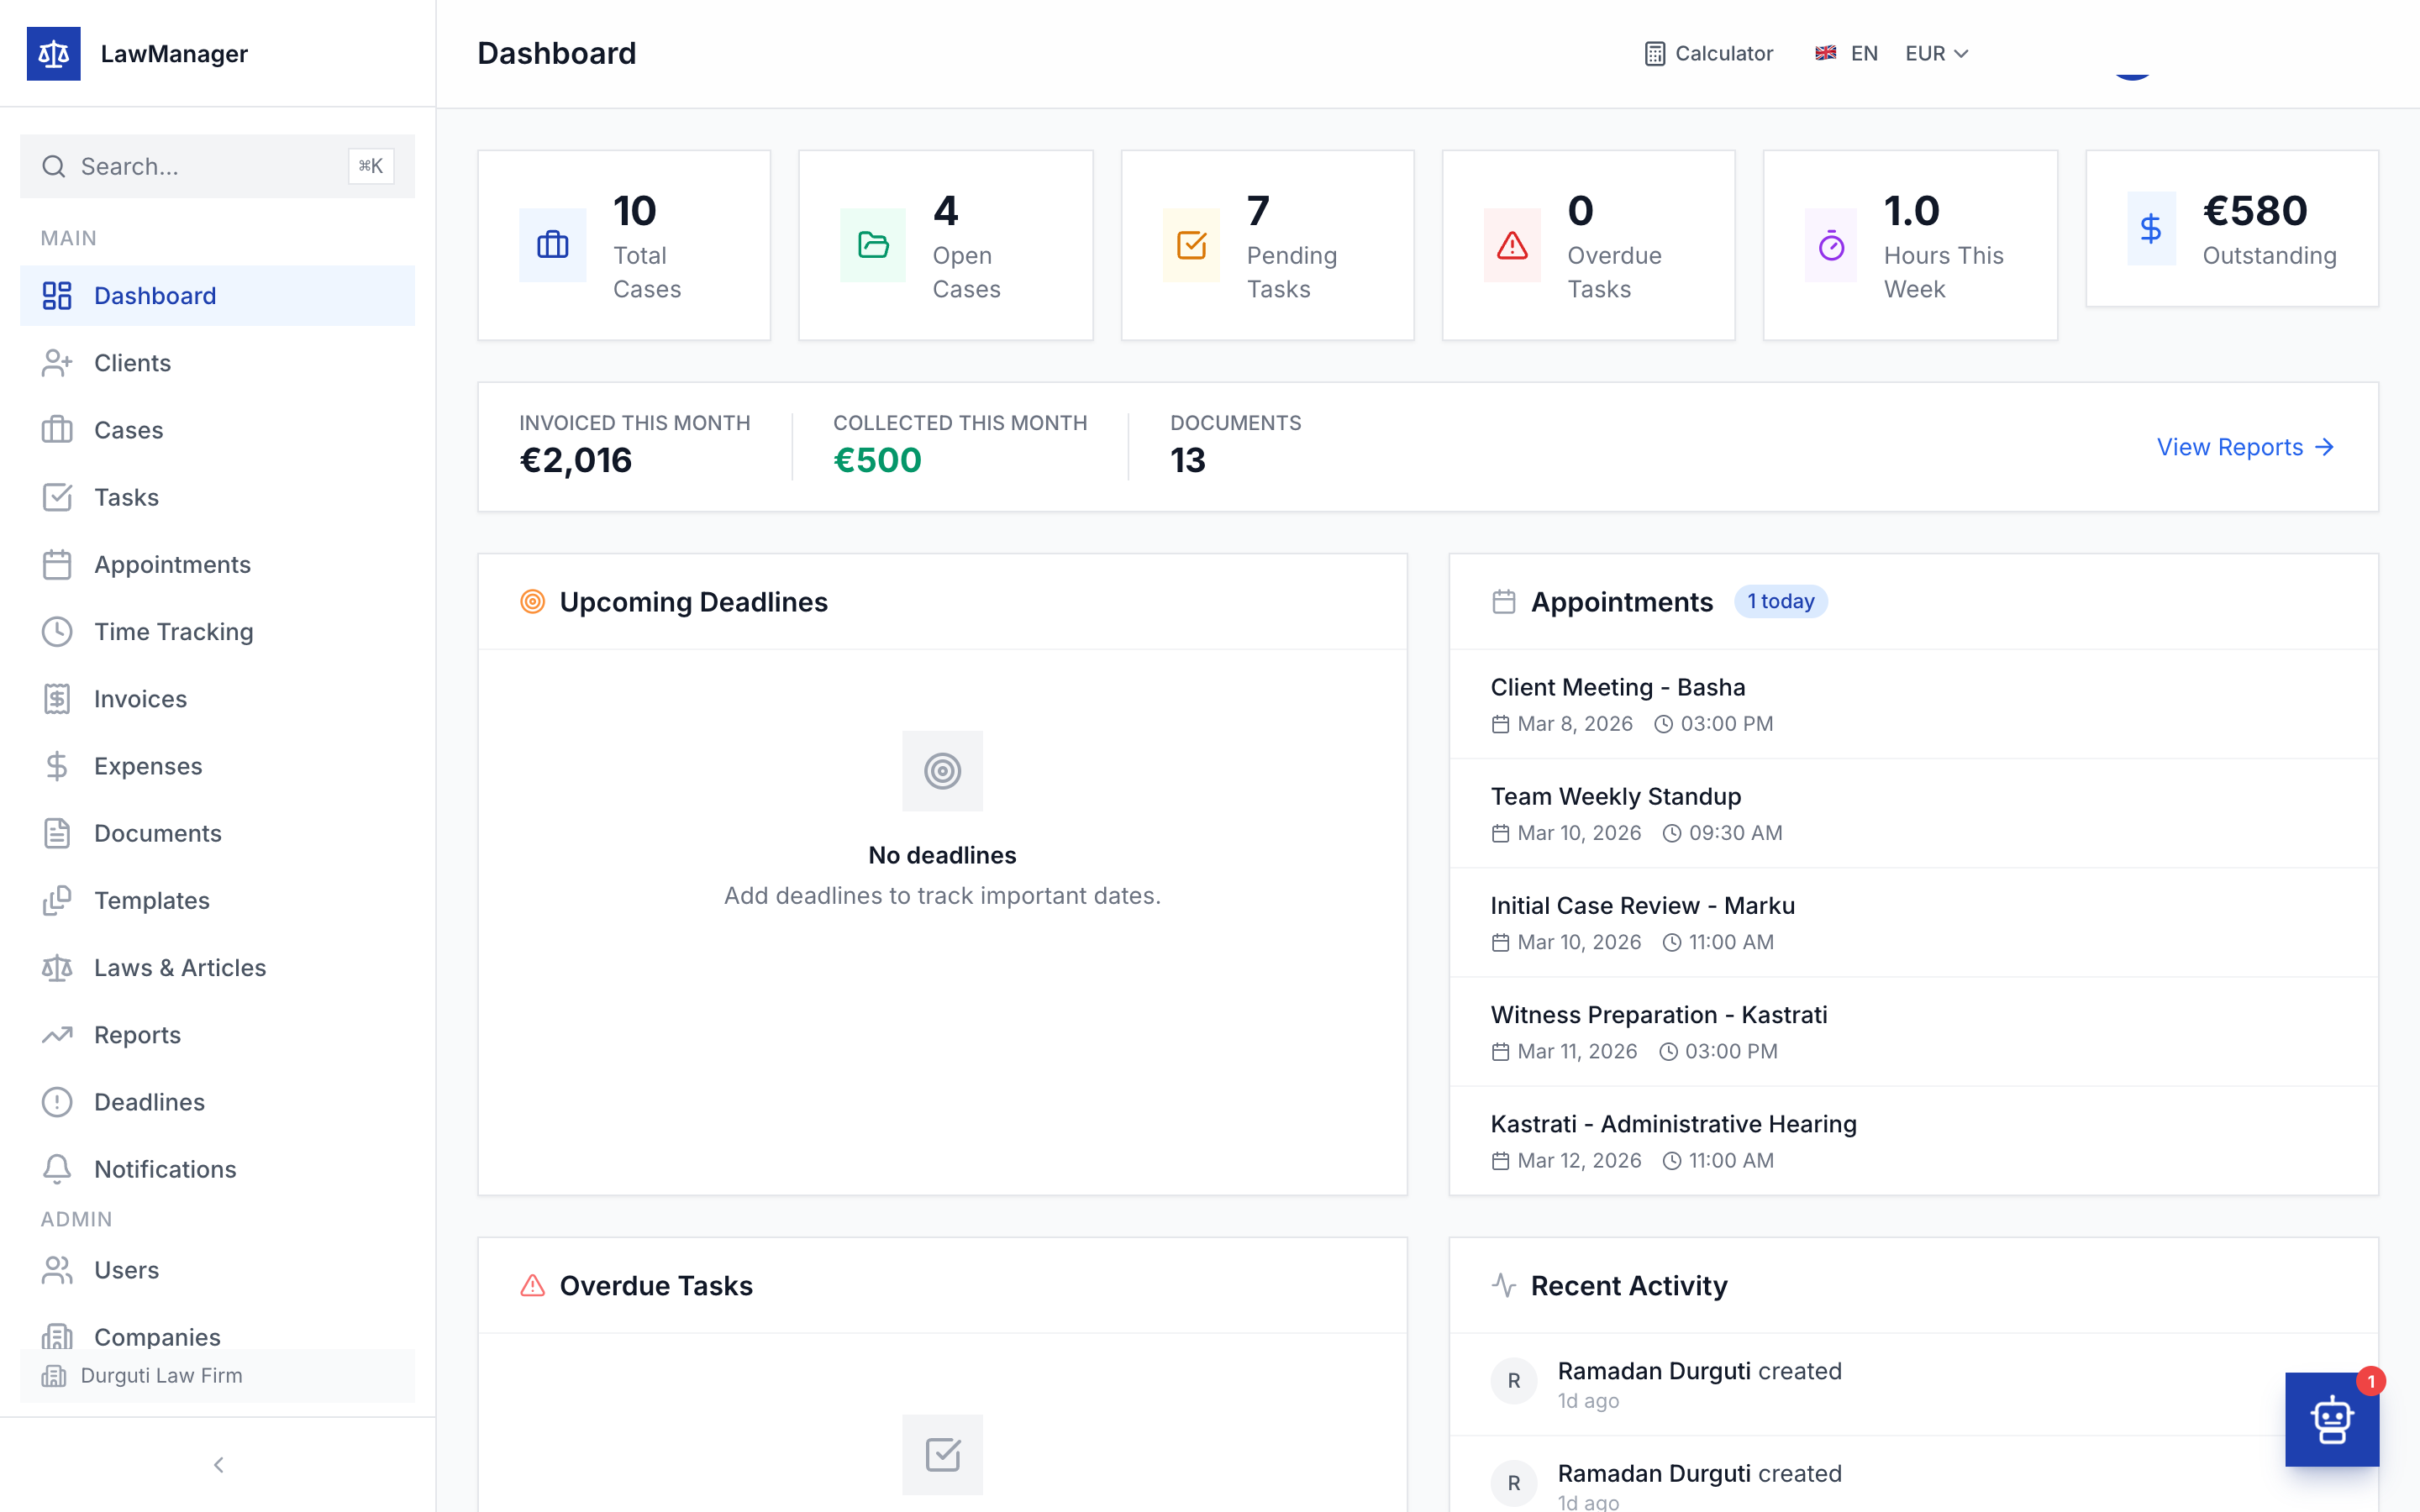Click the Search input field
This screenshot has height=1512, width=2420.
(218, 166)
